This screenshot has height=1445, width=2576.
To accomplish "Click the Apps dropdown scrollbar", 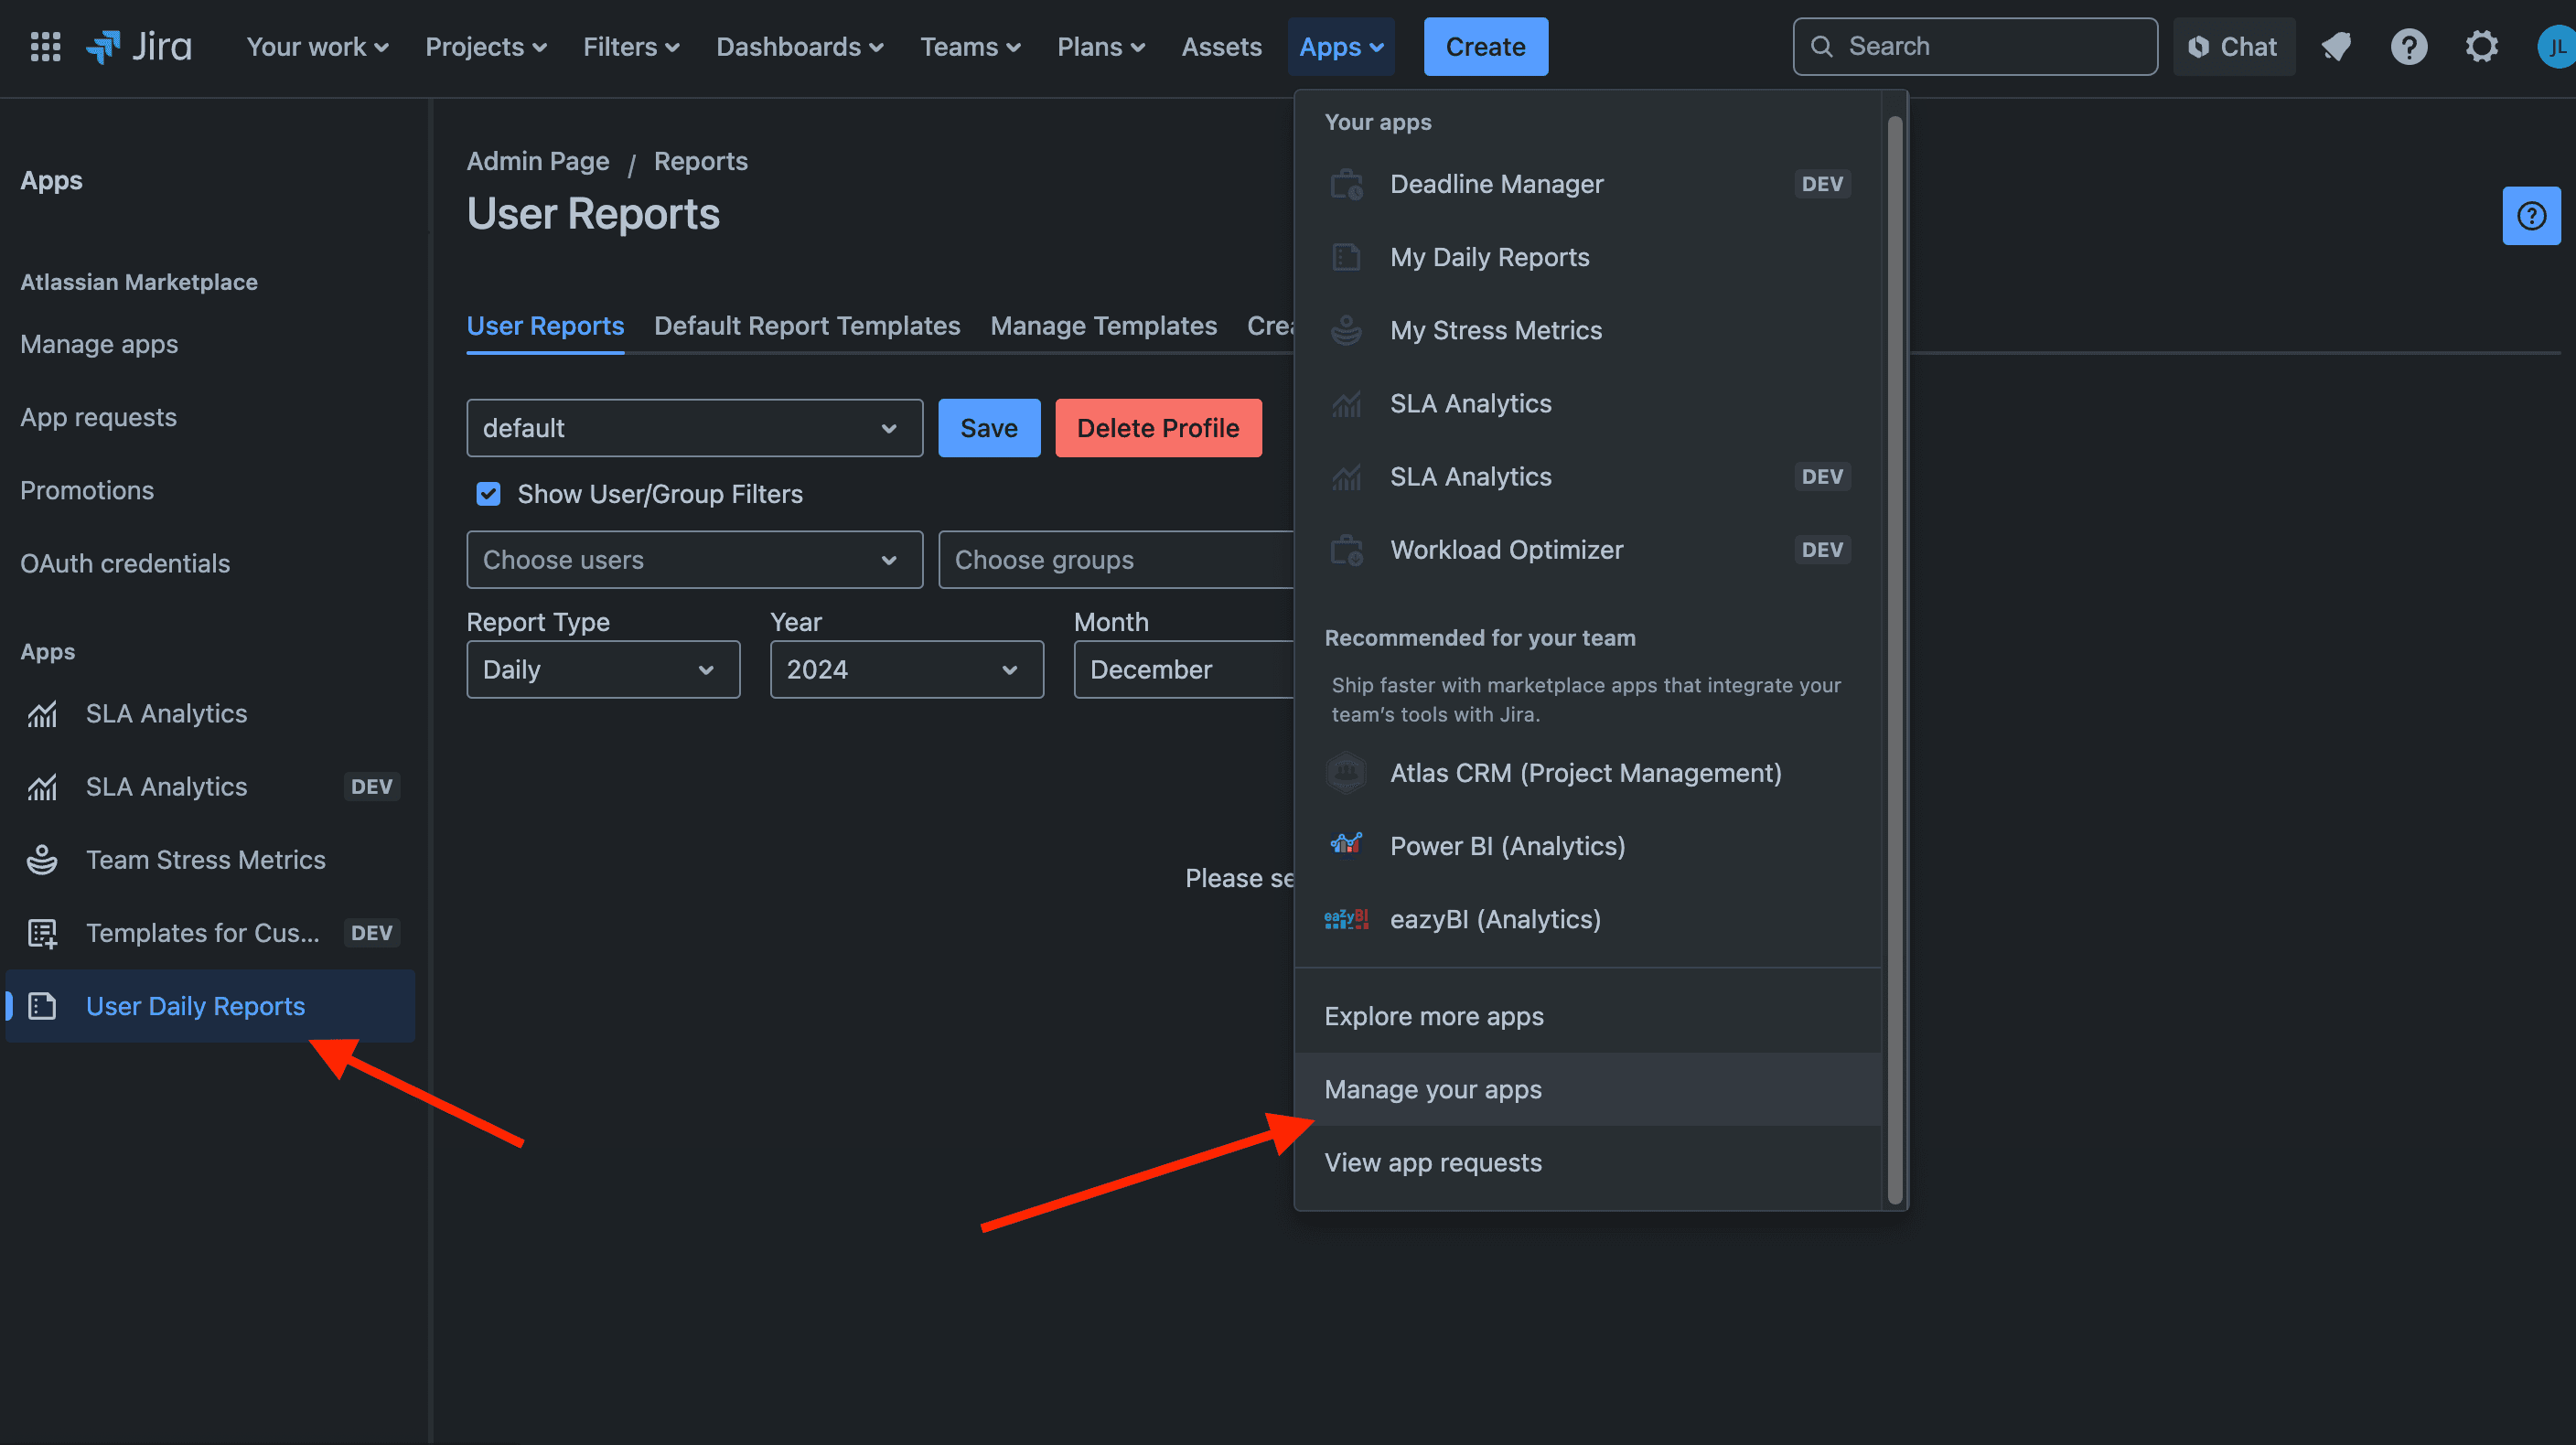I will click(x=1894, y=660).
